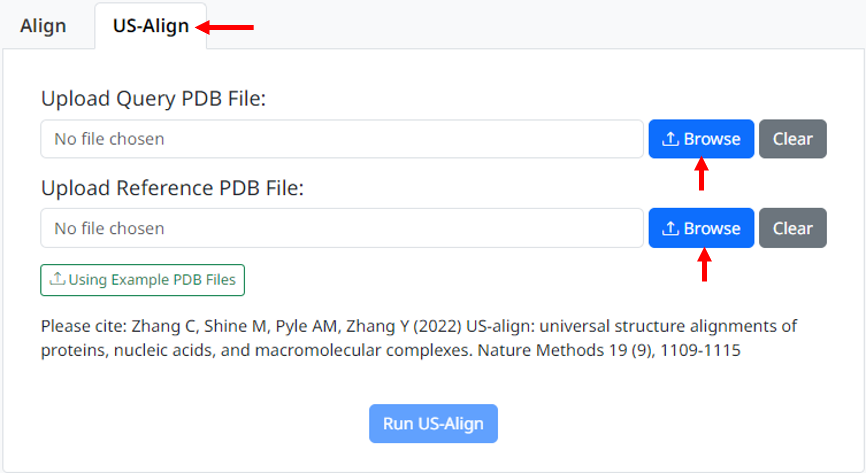Click the upload icon in Query Browse button
Viewport: 866px width, 473px height.
670,139
